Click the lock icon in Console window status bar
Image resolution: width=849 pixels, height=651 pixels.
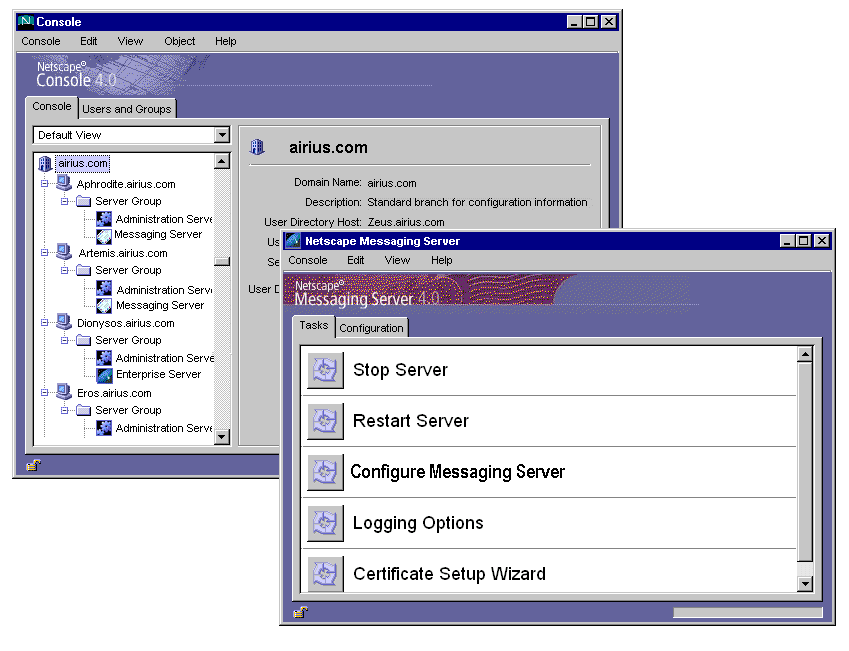[x=34, y=465]
